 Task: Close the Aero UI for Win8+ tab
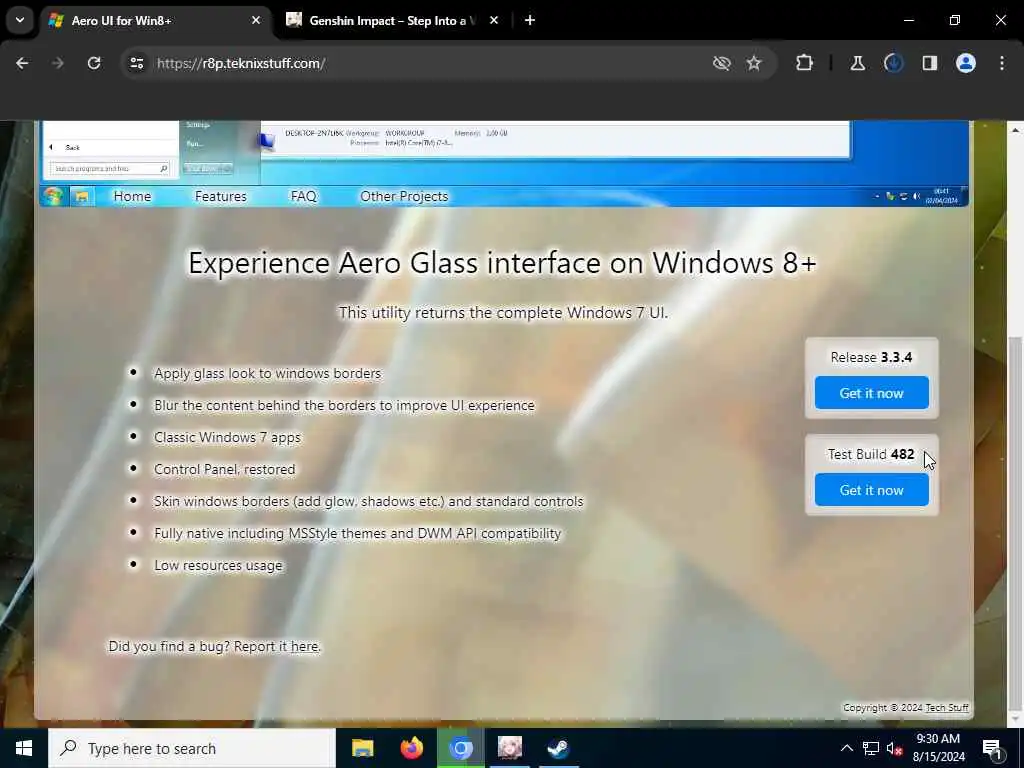256,21
